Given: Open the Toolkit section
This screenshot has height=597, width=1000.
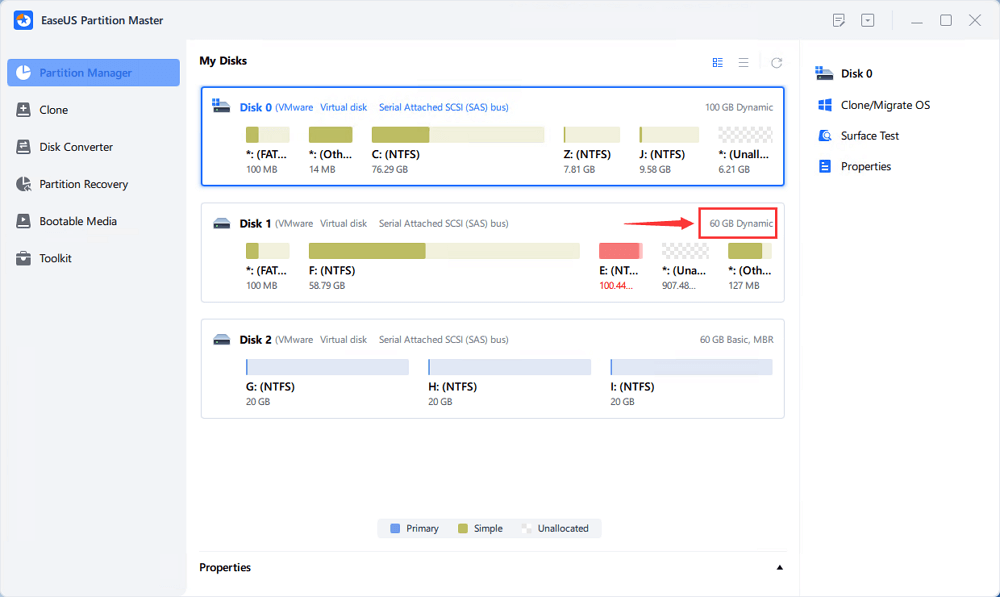Looking at the screenshot, I should 55,258.
